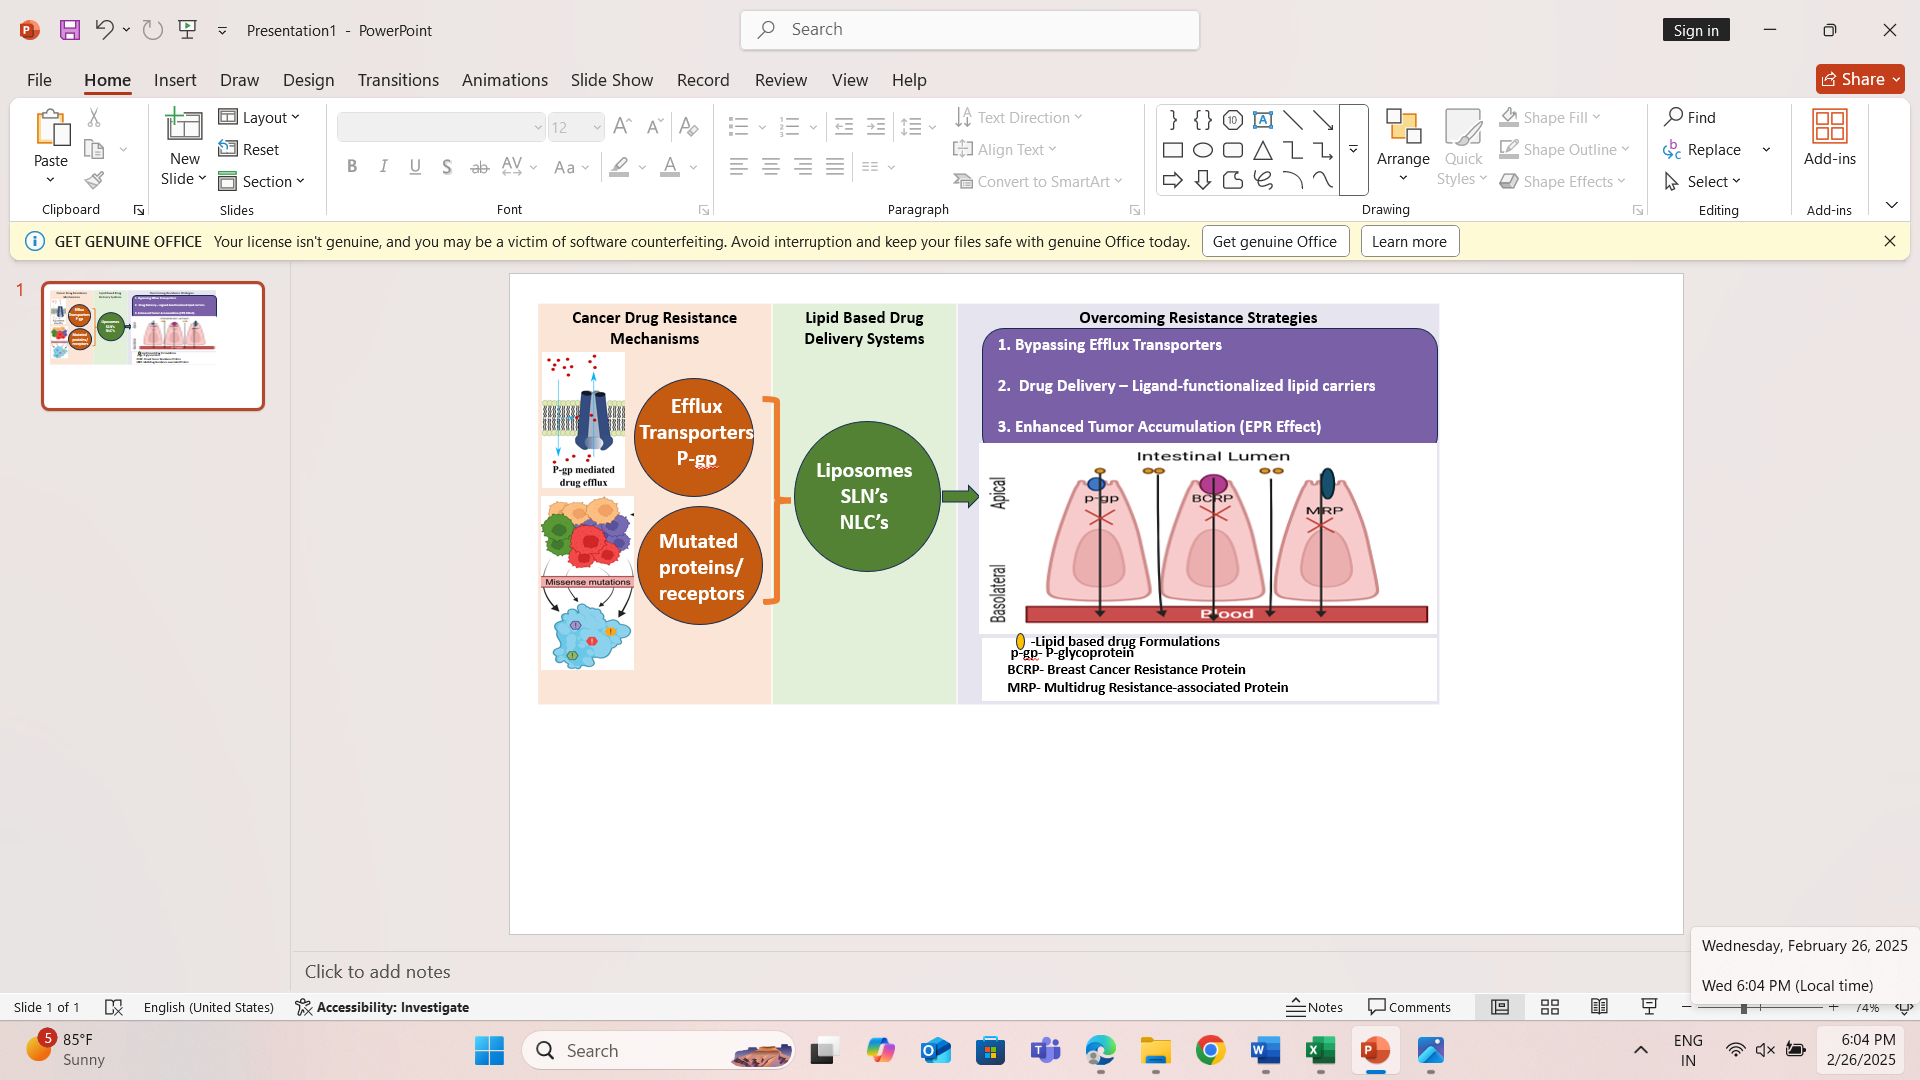Click the Clear All Formatting icon
Image resolution: width=1920 pixels, height=1080 pixels.
click(688, 127)
